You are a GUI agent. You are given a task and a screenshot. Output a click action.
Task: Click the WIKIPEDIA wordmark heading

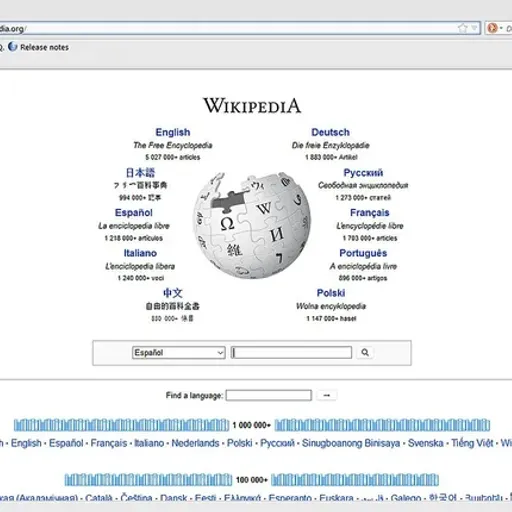252,106
